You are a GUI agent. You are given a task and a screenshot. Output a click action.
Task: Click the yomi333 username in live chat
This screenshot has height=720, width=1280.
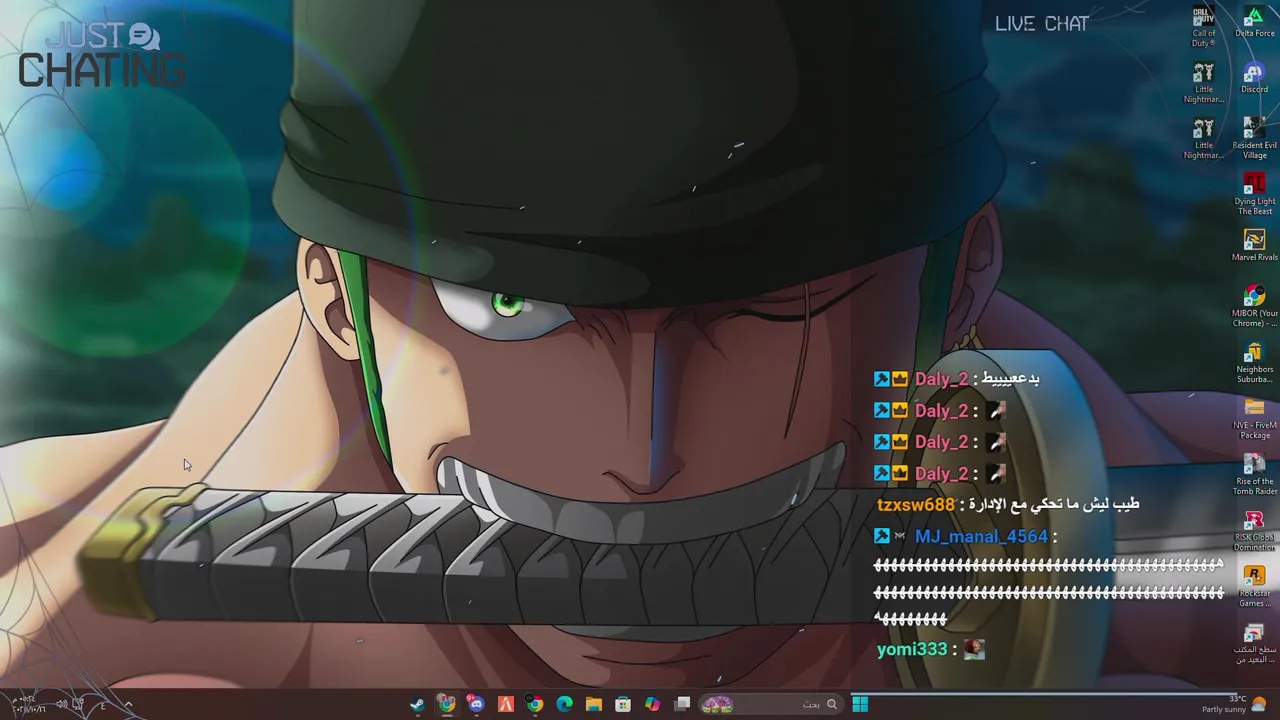click(912, 650)
